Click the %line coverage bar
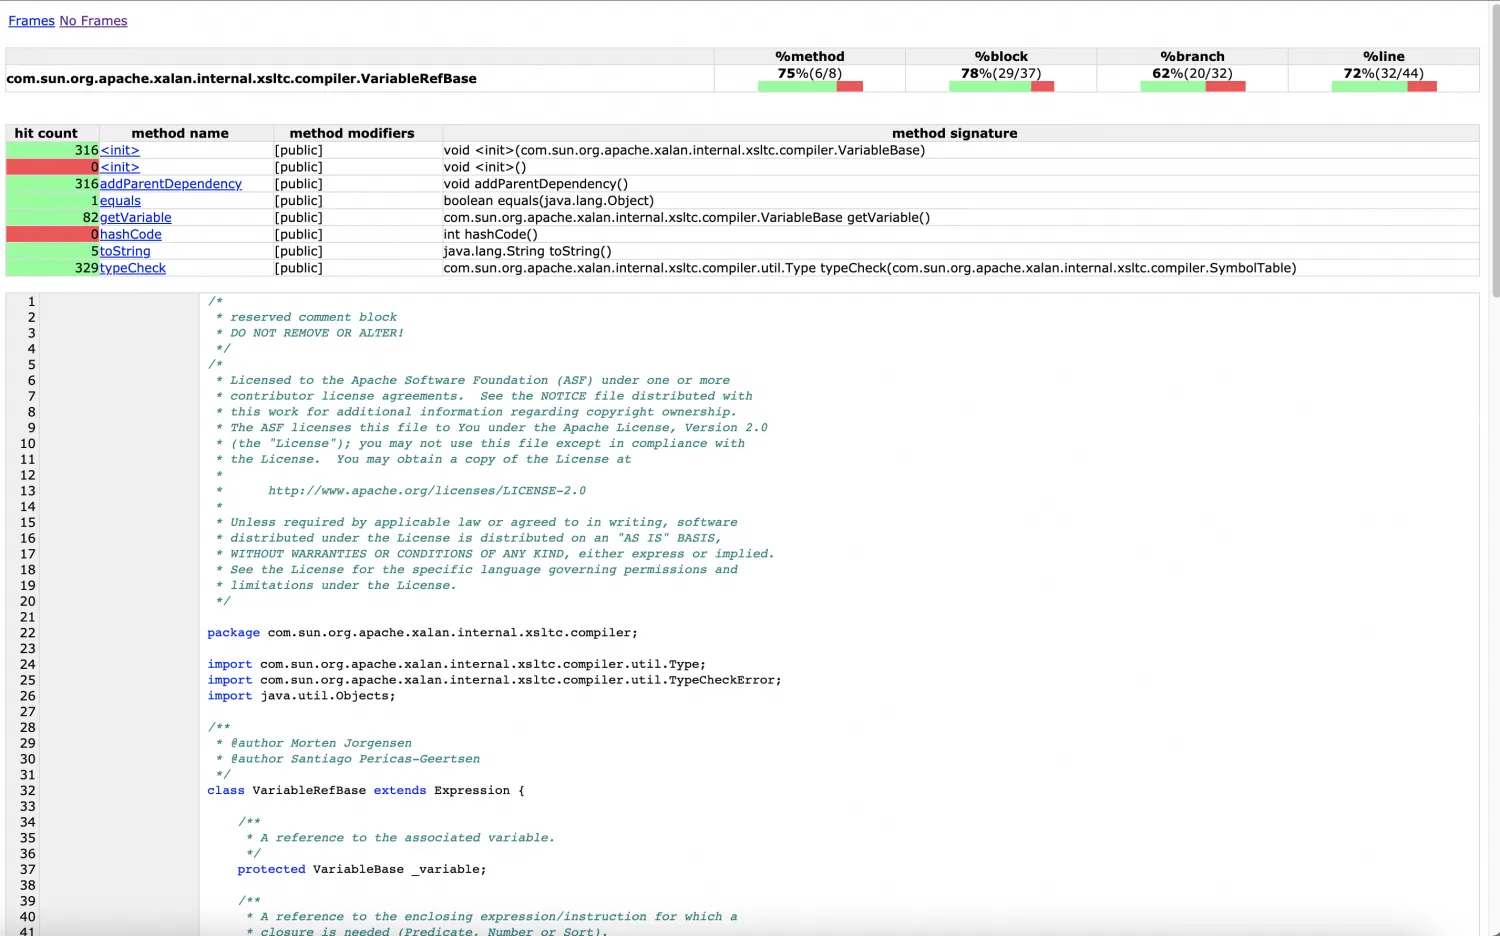The width and height of the screenshot is (1500, 936). [1384, 87]
